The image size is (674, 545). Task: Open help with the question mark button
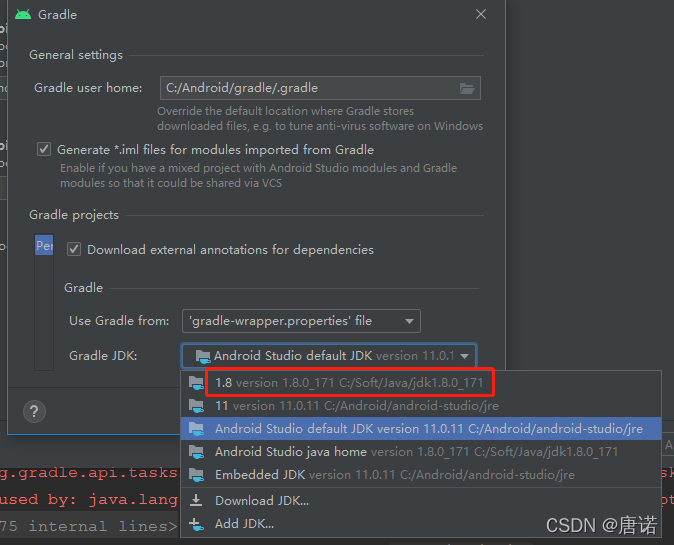point(34,412)
